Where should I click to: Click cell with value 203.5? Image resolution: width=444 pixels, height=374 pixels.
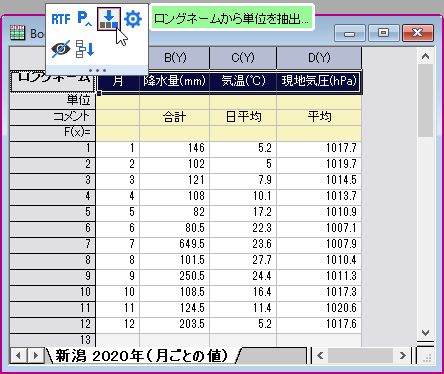pos(174,324)
